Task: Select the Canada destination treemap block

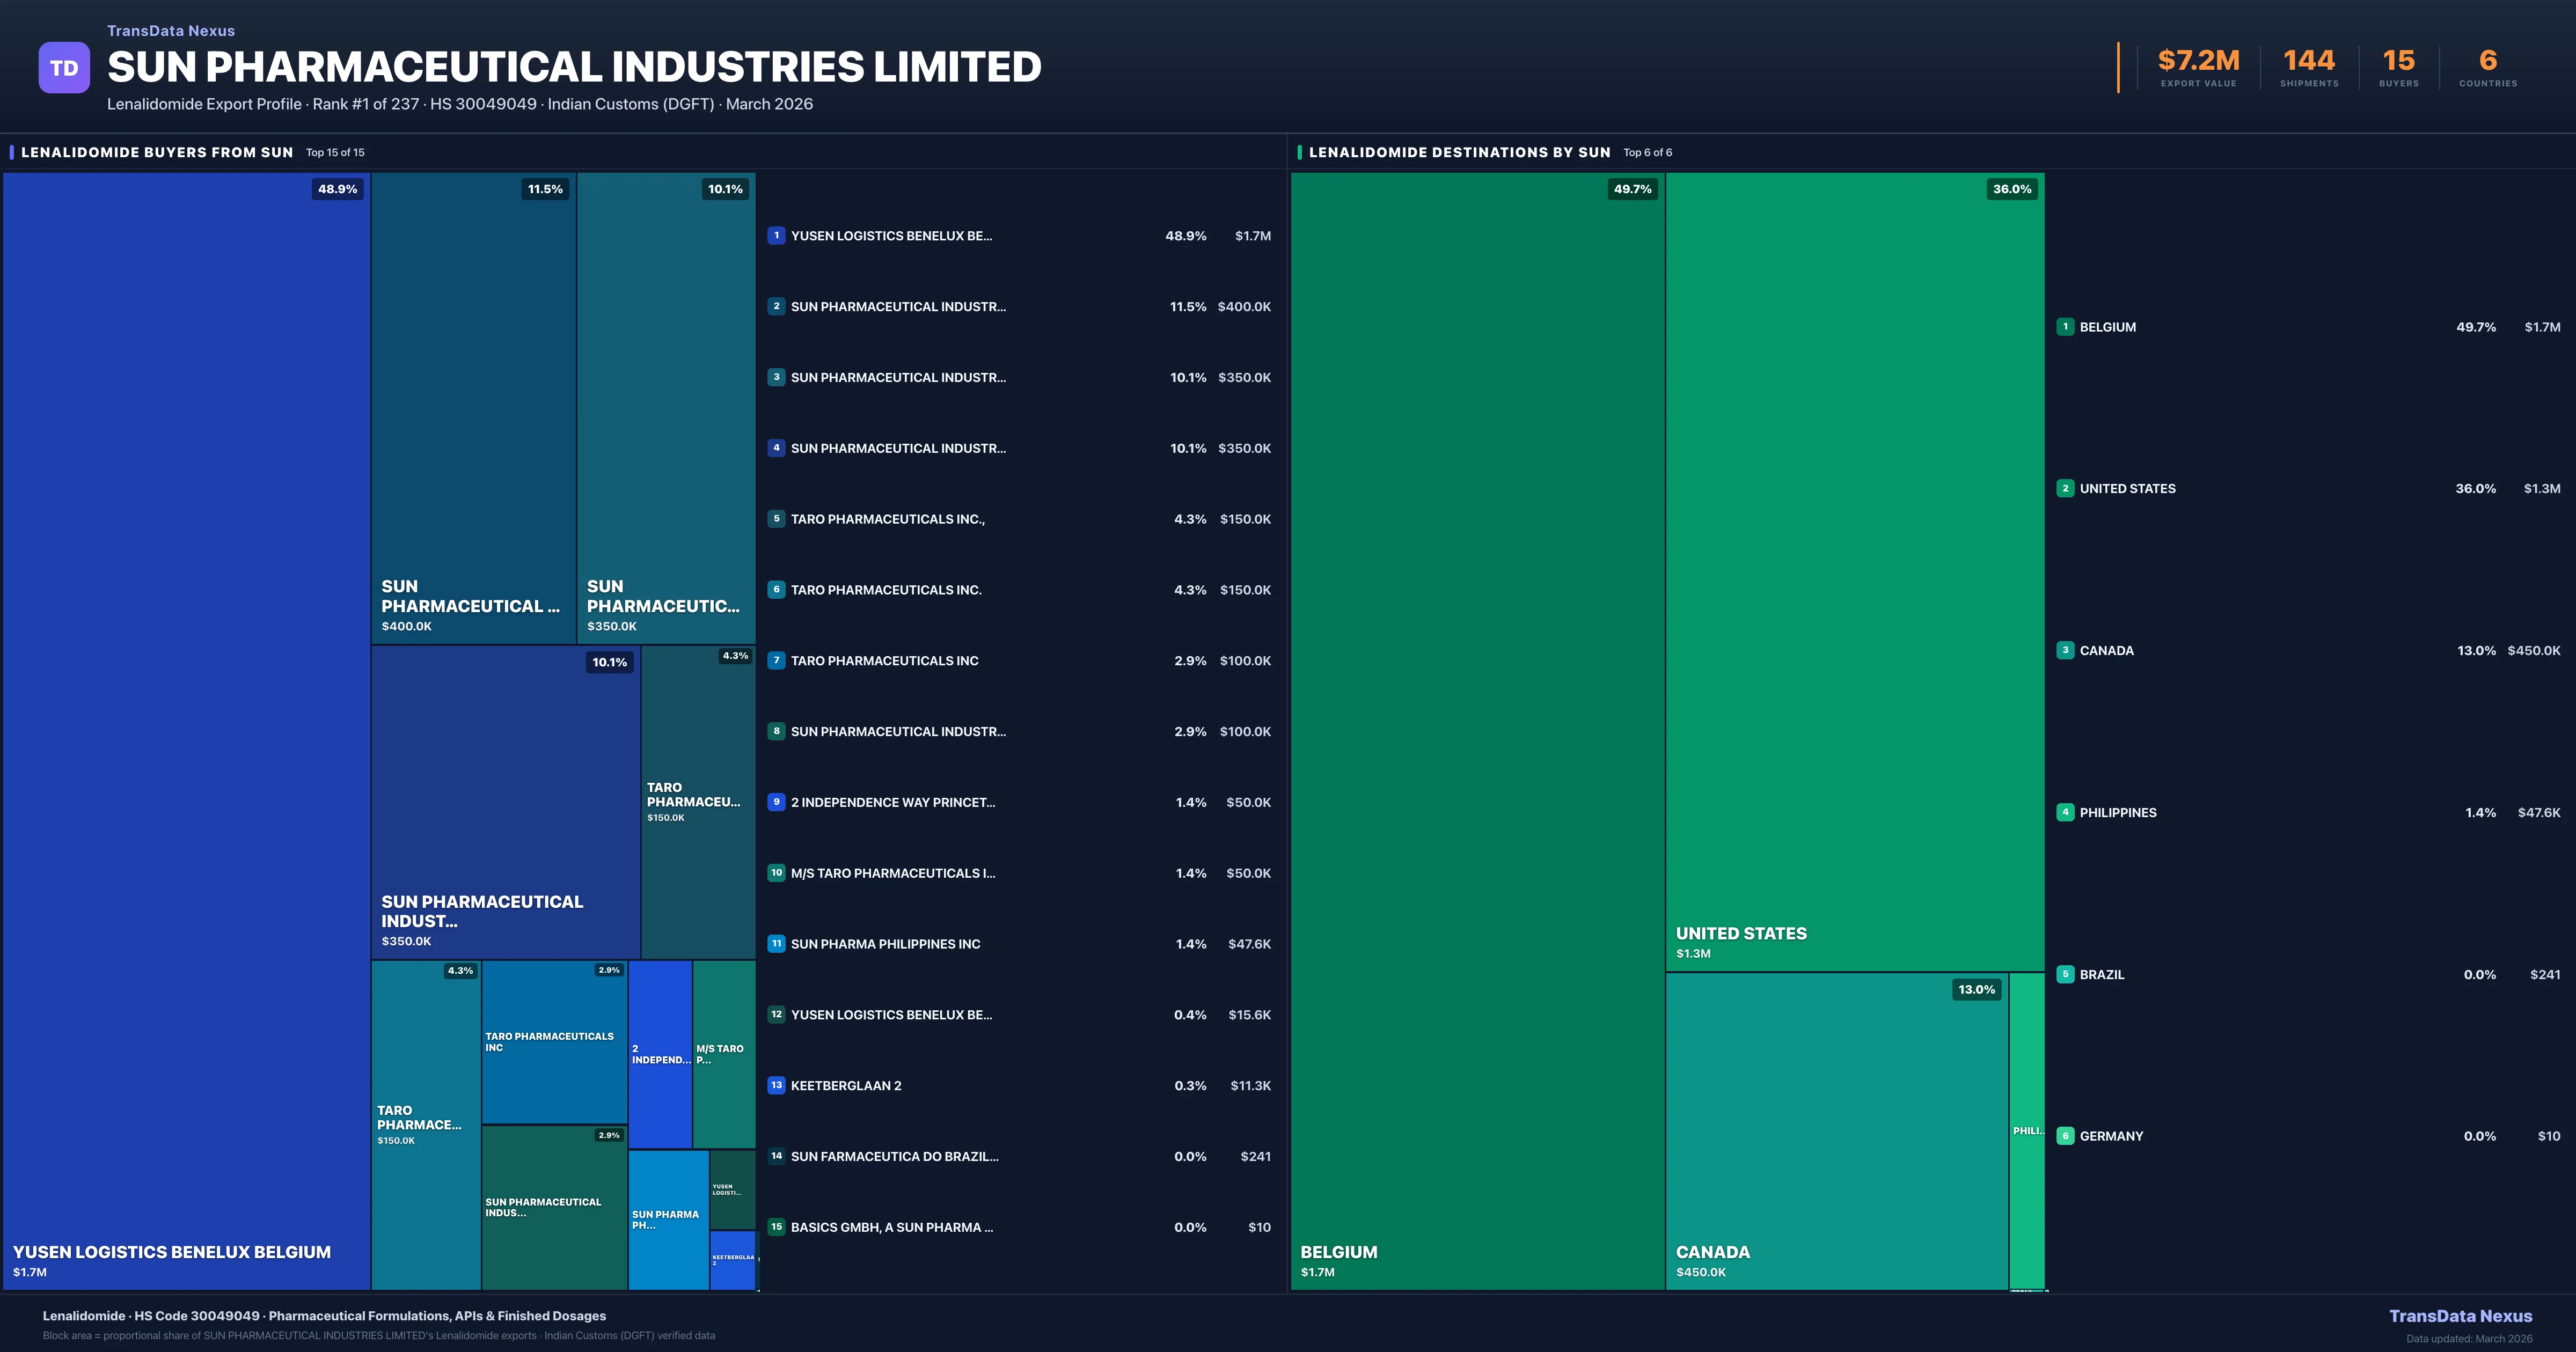Action: 1836,1130
